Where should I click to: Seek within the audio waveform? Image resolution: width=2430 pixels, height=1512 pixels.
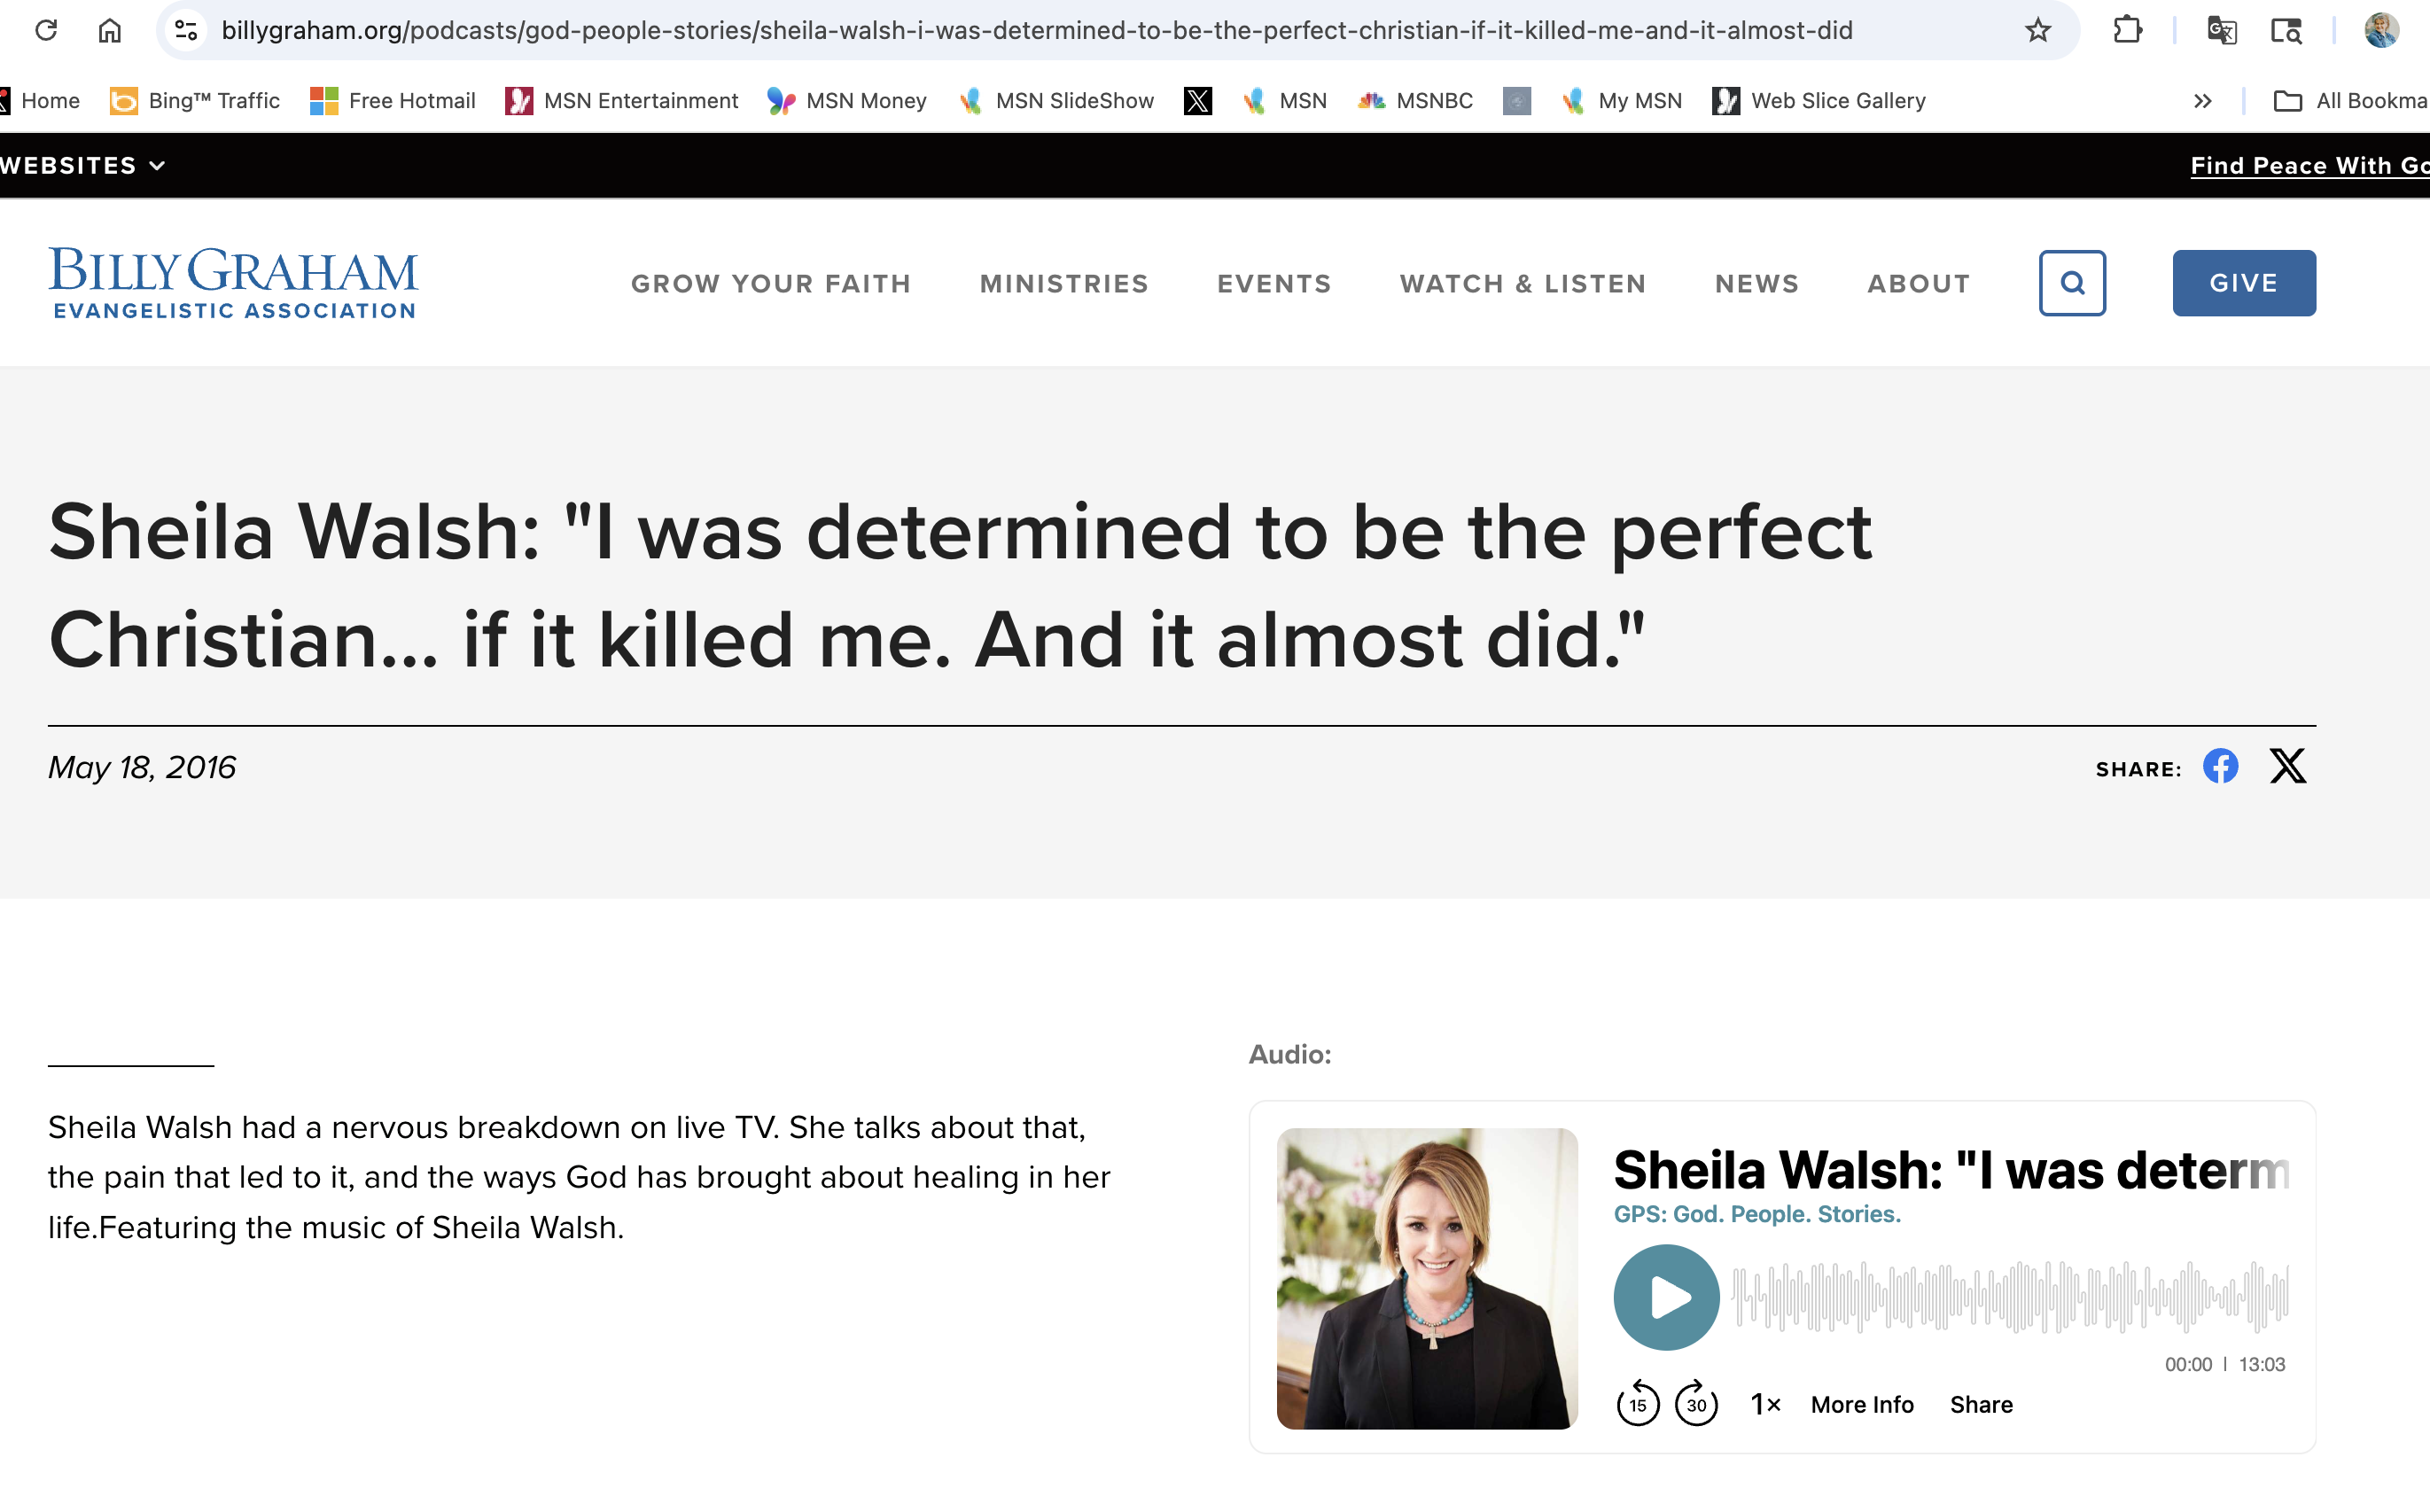coord(2010,1297)
